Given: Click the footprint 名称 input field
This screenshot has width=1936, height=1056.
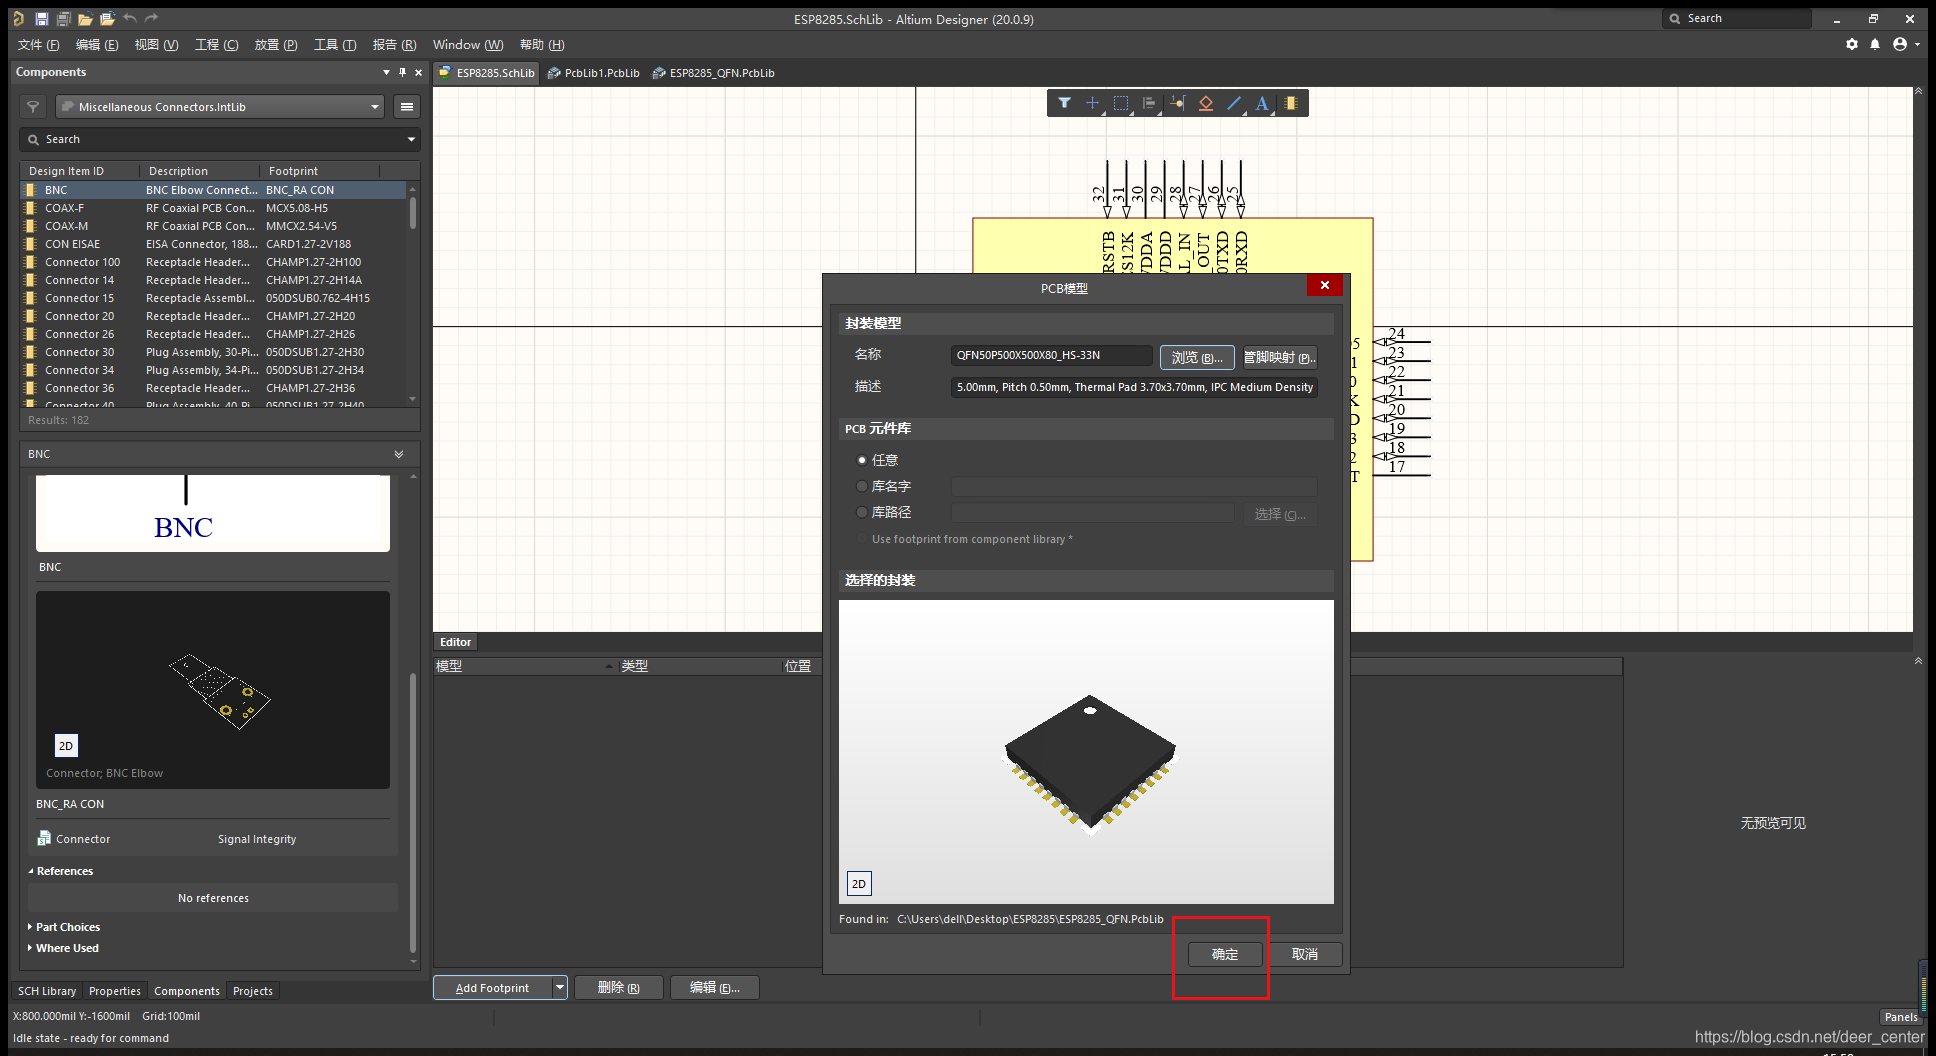Looking at the screenshot, I should click(x=1050, y=355).
